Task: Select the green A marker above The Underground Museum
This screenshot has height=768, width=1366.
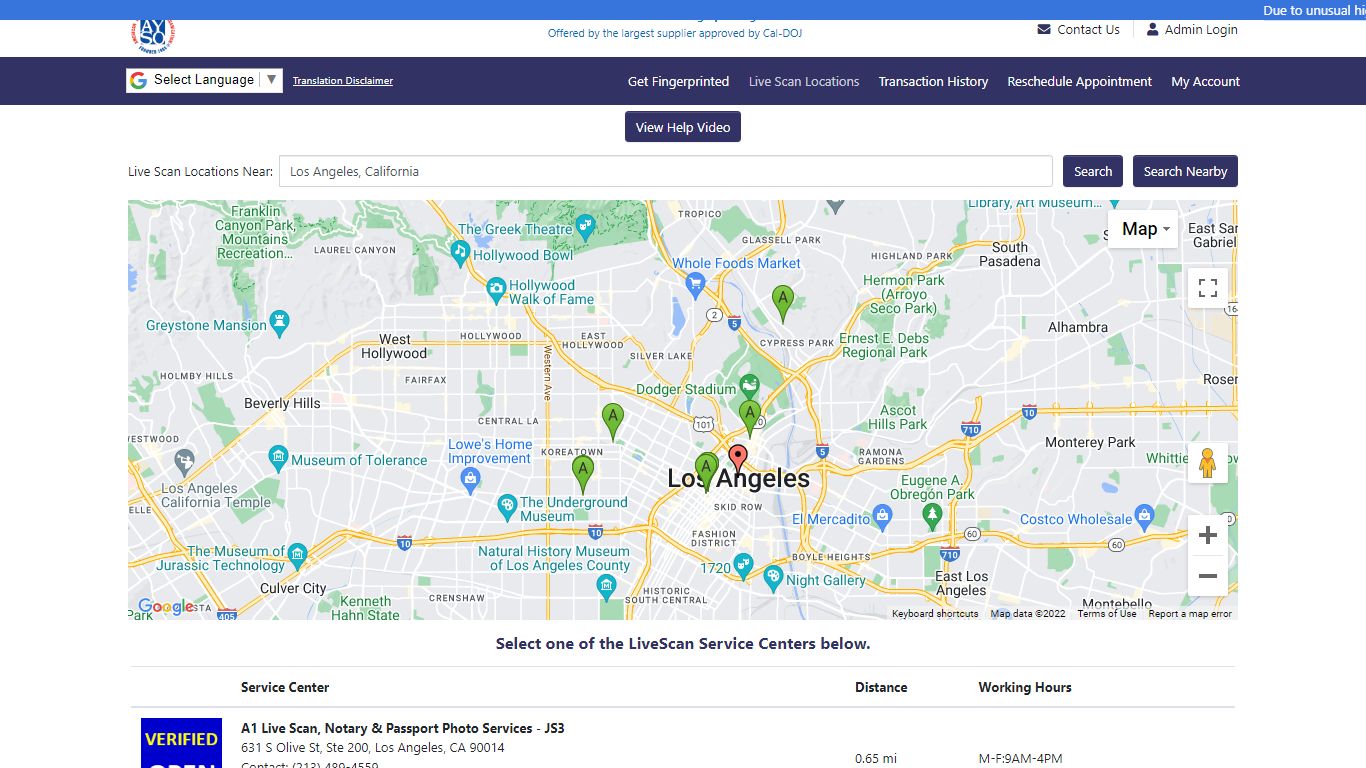Action: 582,474
